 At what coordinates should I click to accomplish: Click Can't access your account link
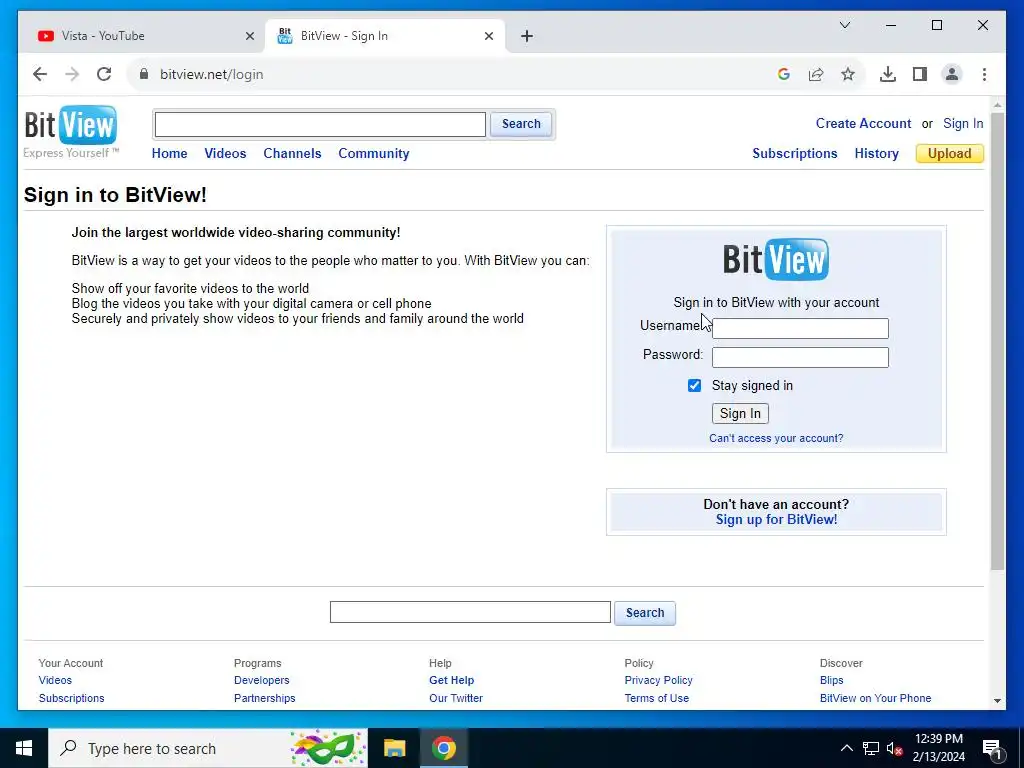[776, 438]
